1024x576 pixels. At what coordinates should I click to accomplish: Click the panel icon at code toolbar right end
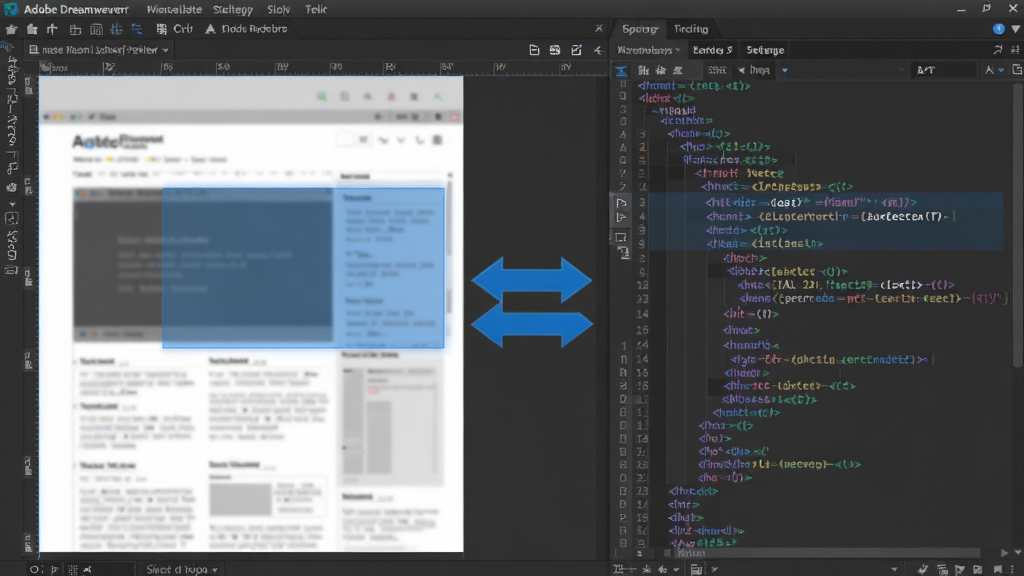point(1016,70)
